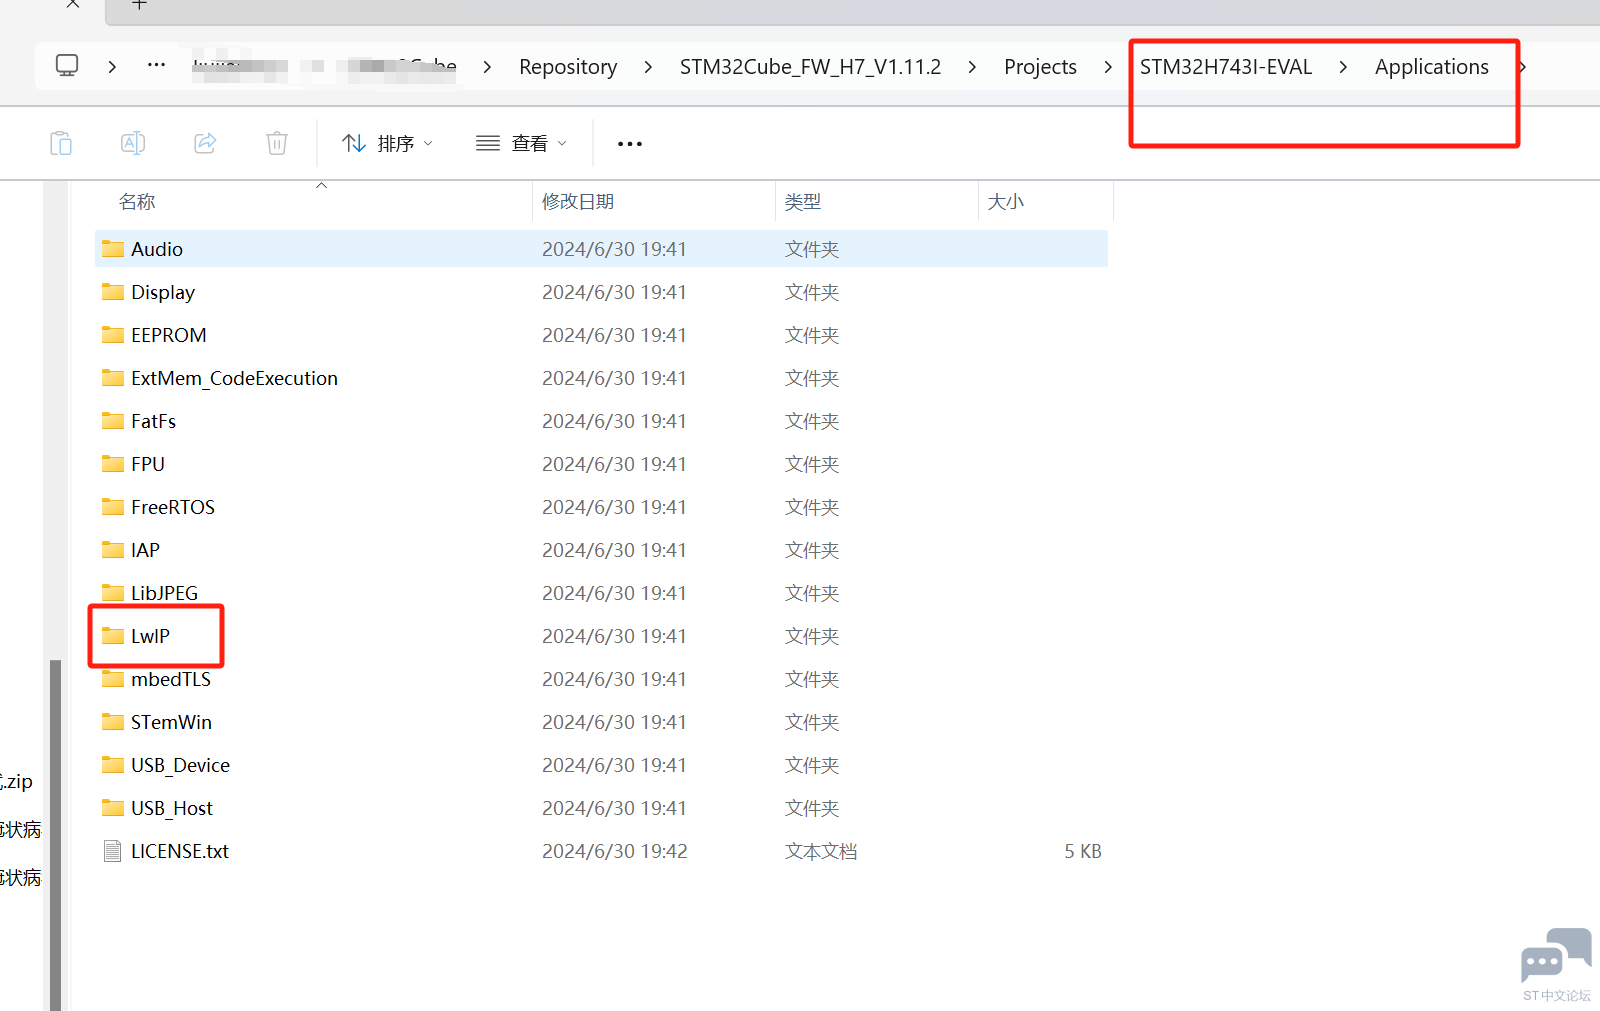Image resolution: width=1600 pixels, height=1011 pixels.
Task: Expand chevron after Applications breadcrumb
Action: (1522, 66)
